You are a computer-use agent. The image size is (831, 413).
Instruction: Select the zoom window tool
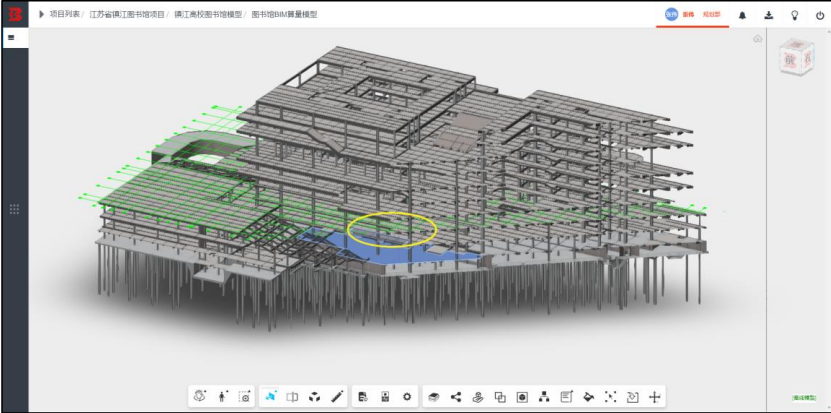pyautogui.click(x=244, y=396)
